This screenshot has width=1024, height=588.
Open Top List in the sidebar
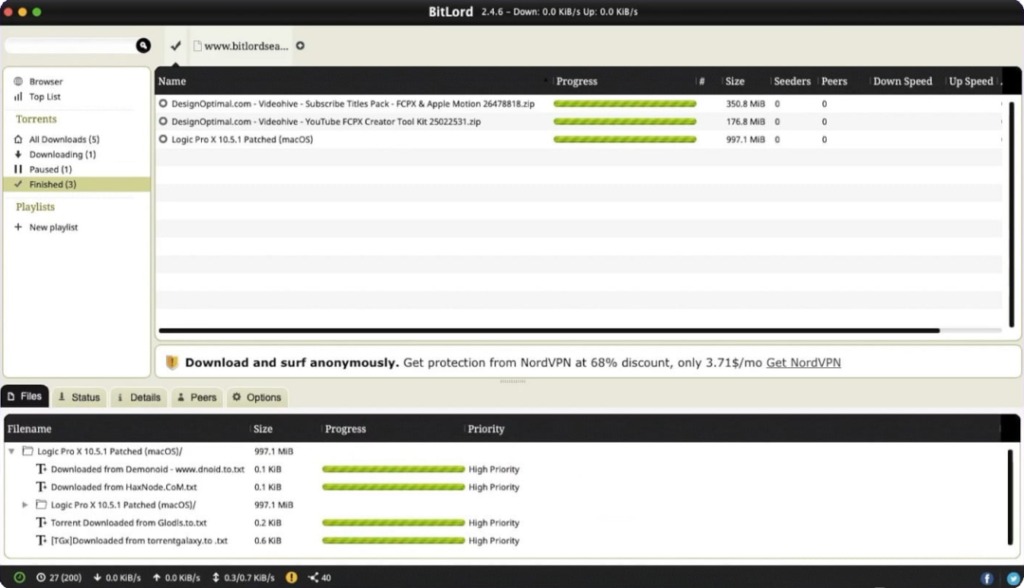tap(44, 97)
